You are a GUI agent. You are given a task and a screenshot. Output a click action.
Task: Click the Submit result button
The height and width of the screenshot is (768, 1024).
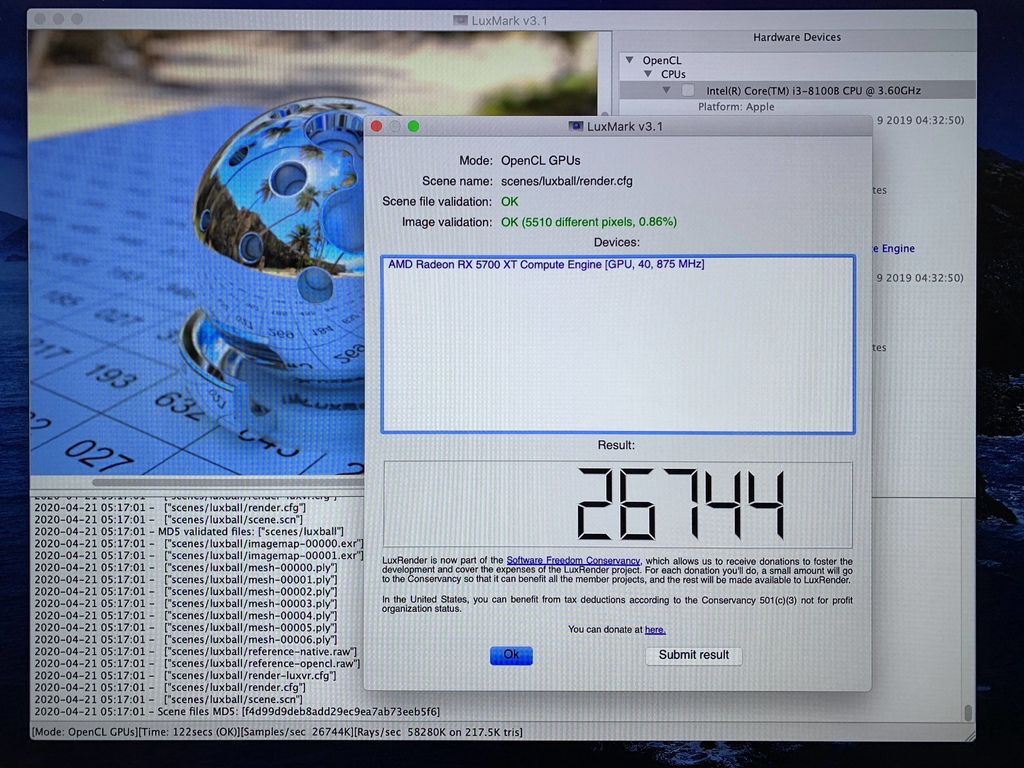pyautogui.click(x=694, y=655)
